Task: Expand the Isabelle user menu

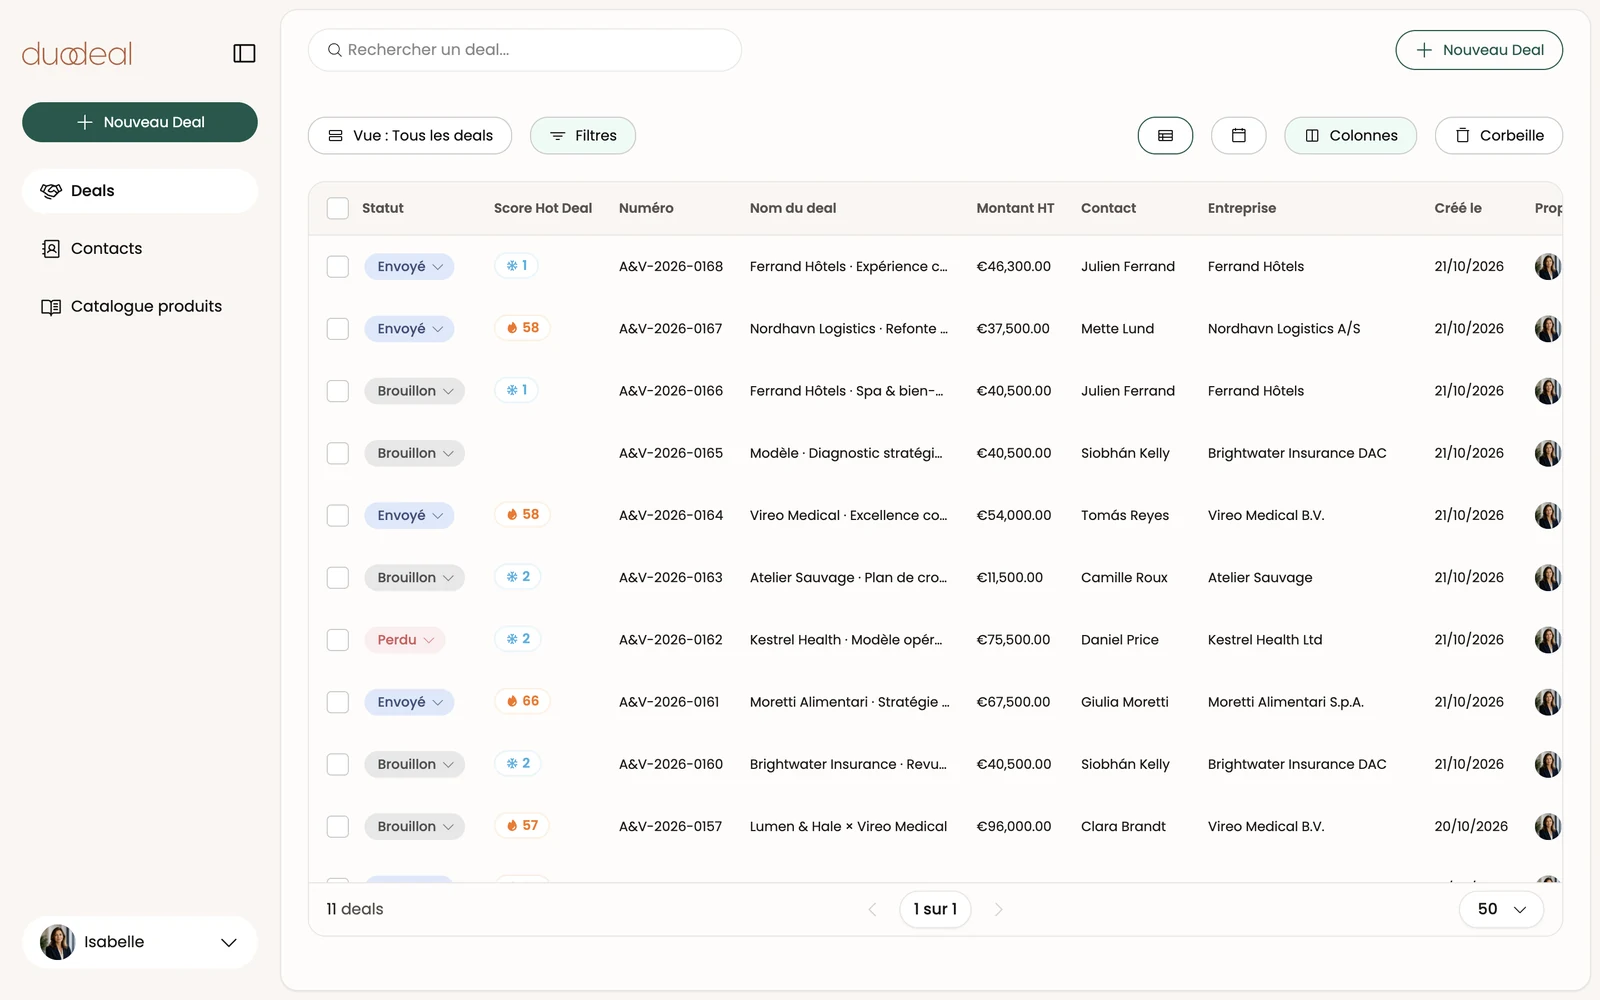Action: 140,942
